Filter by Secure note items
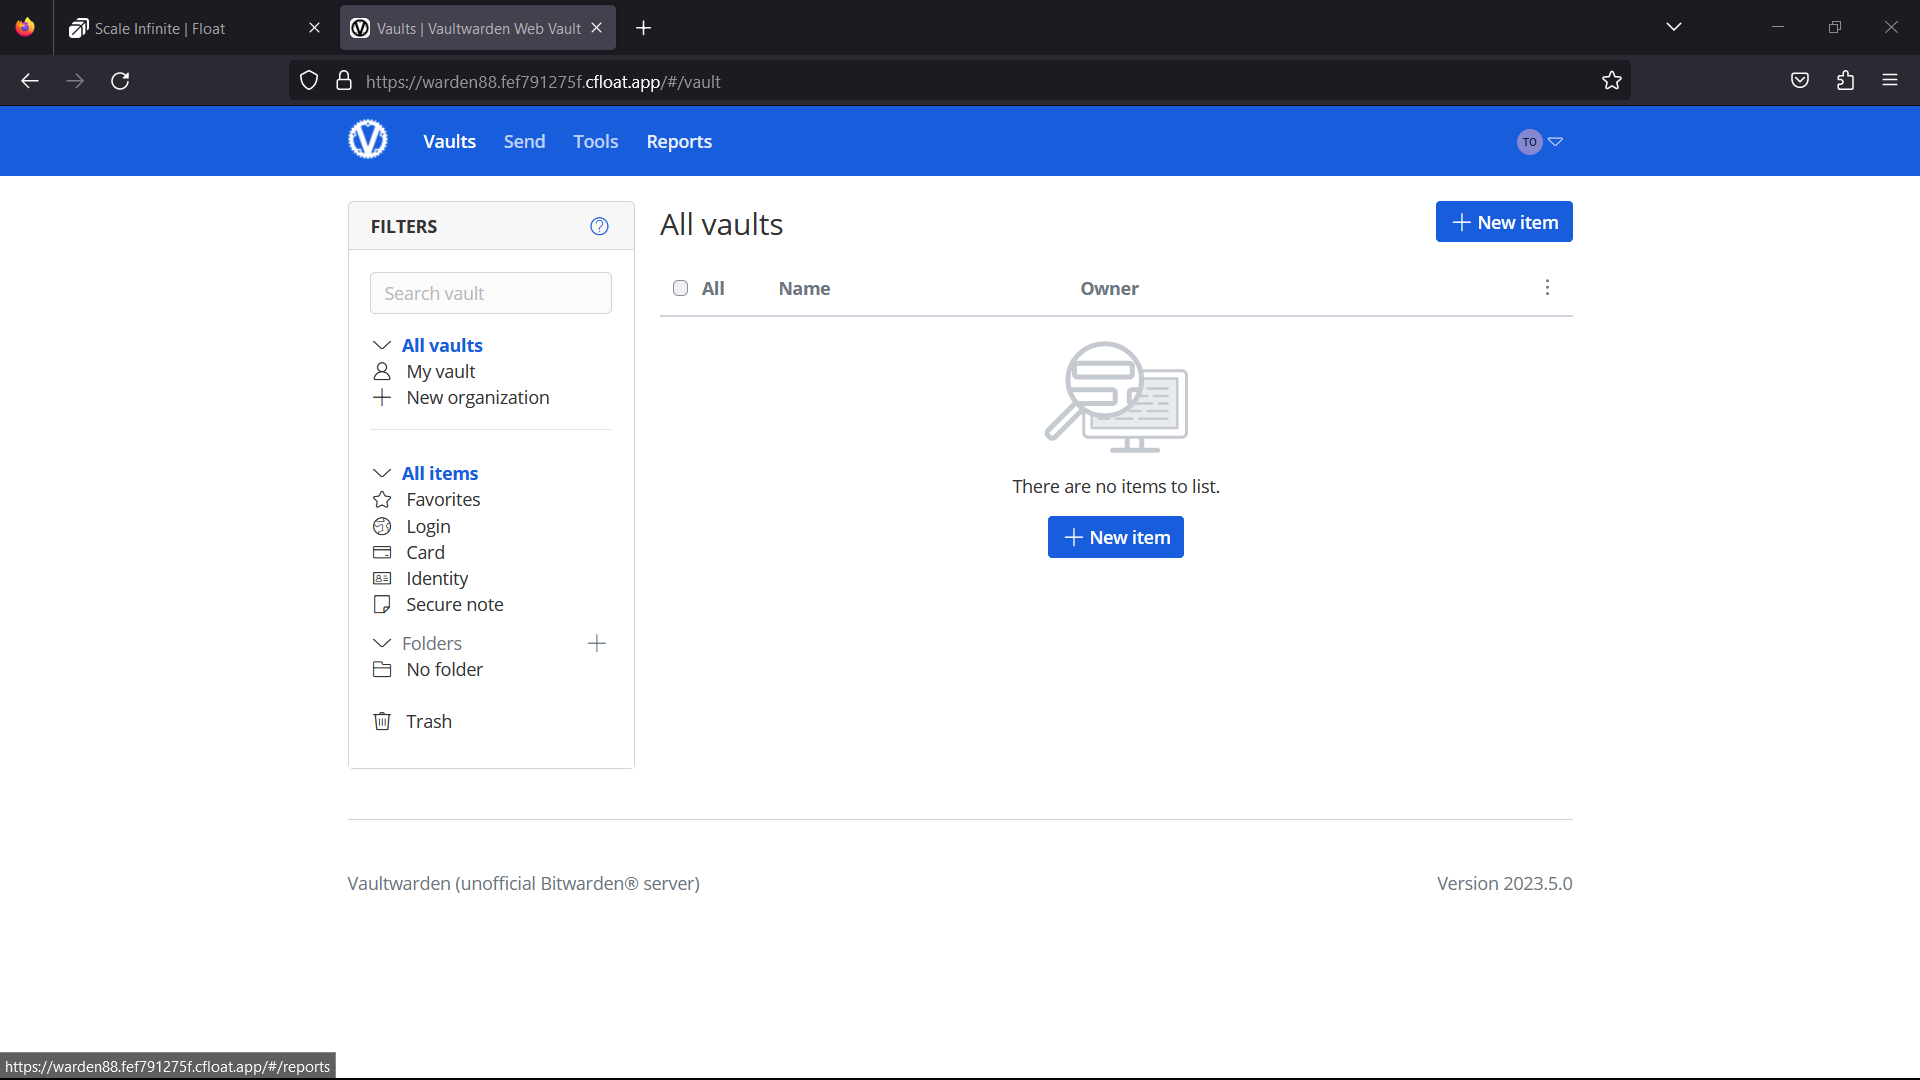The width and height of the screenshot is (1920, 1080). 455,604
